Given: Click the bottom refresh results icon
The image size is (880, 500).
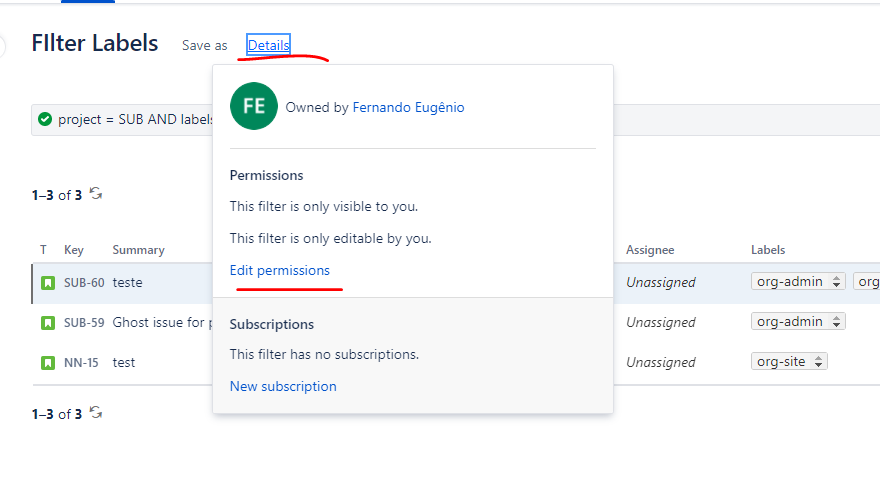Looking at the screenshot, I should (96, 412).
